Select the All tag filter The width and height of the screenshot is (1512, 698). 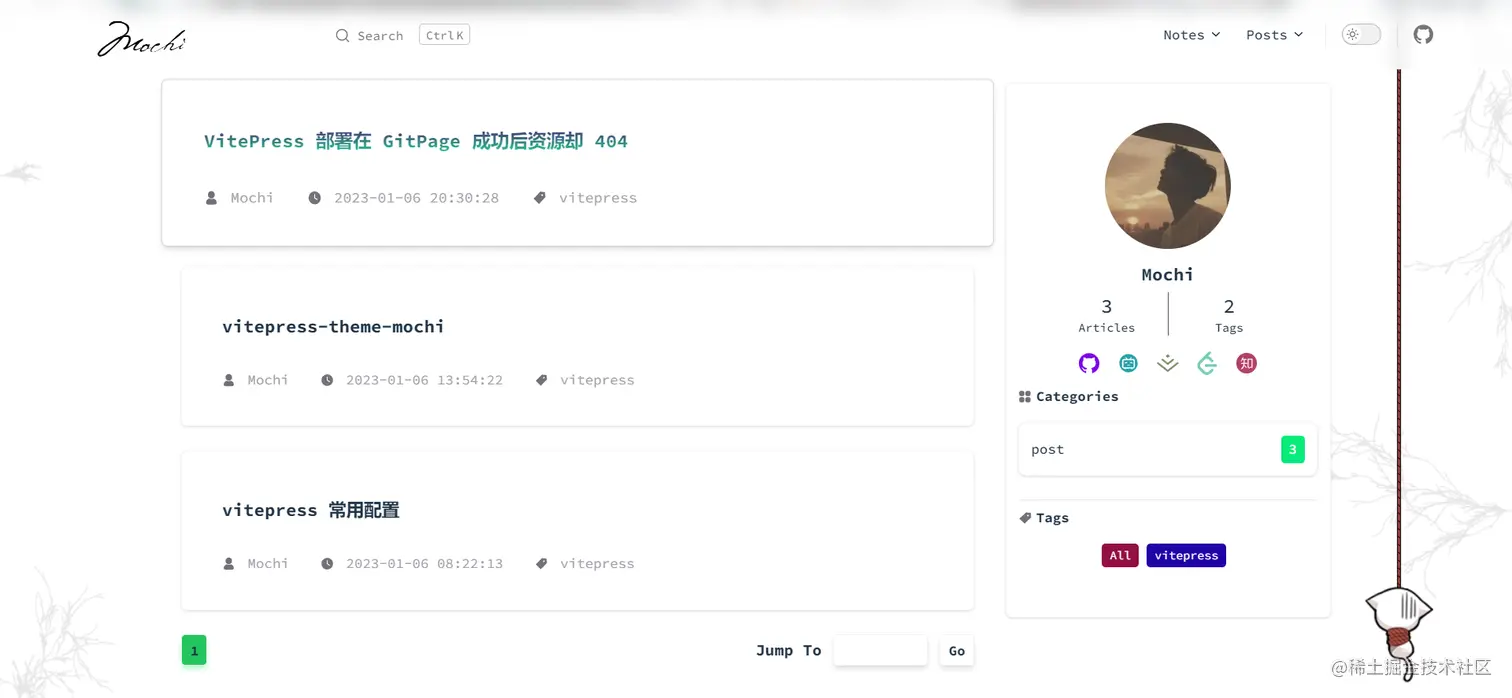(x=1120, y=556)
